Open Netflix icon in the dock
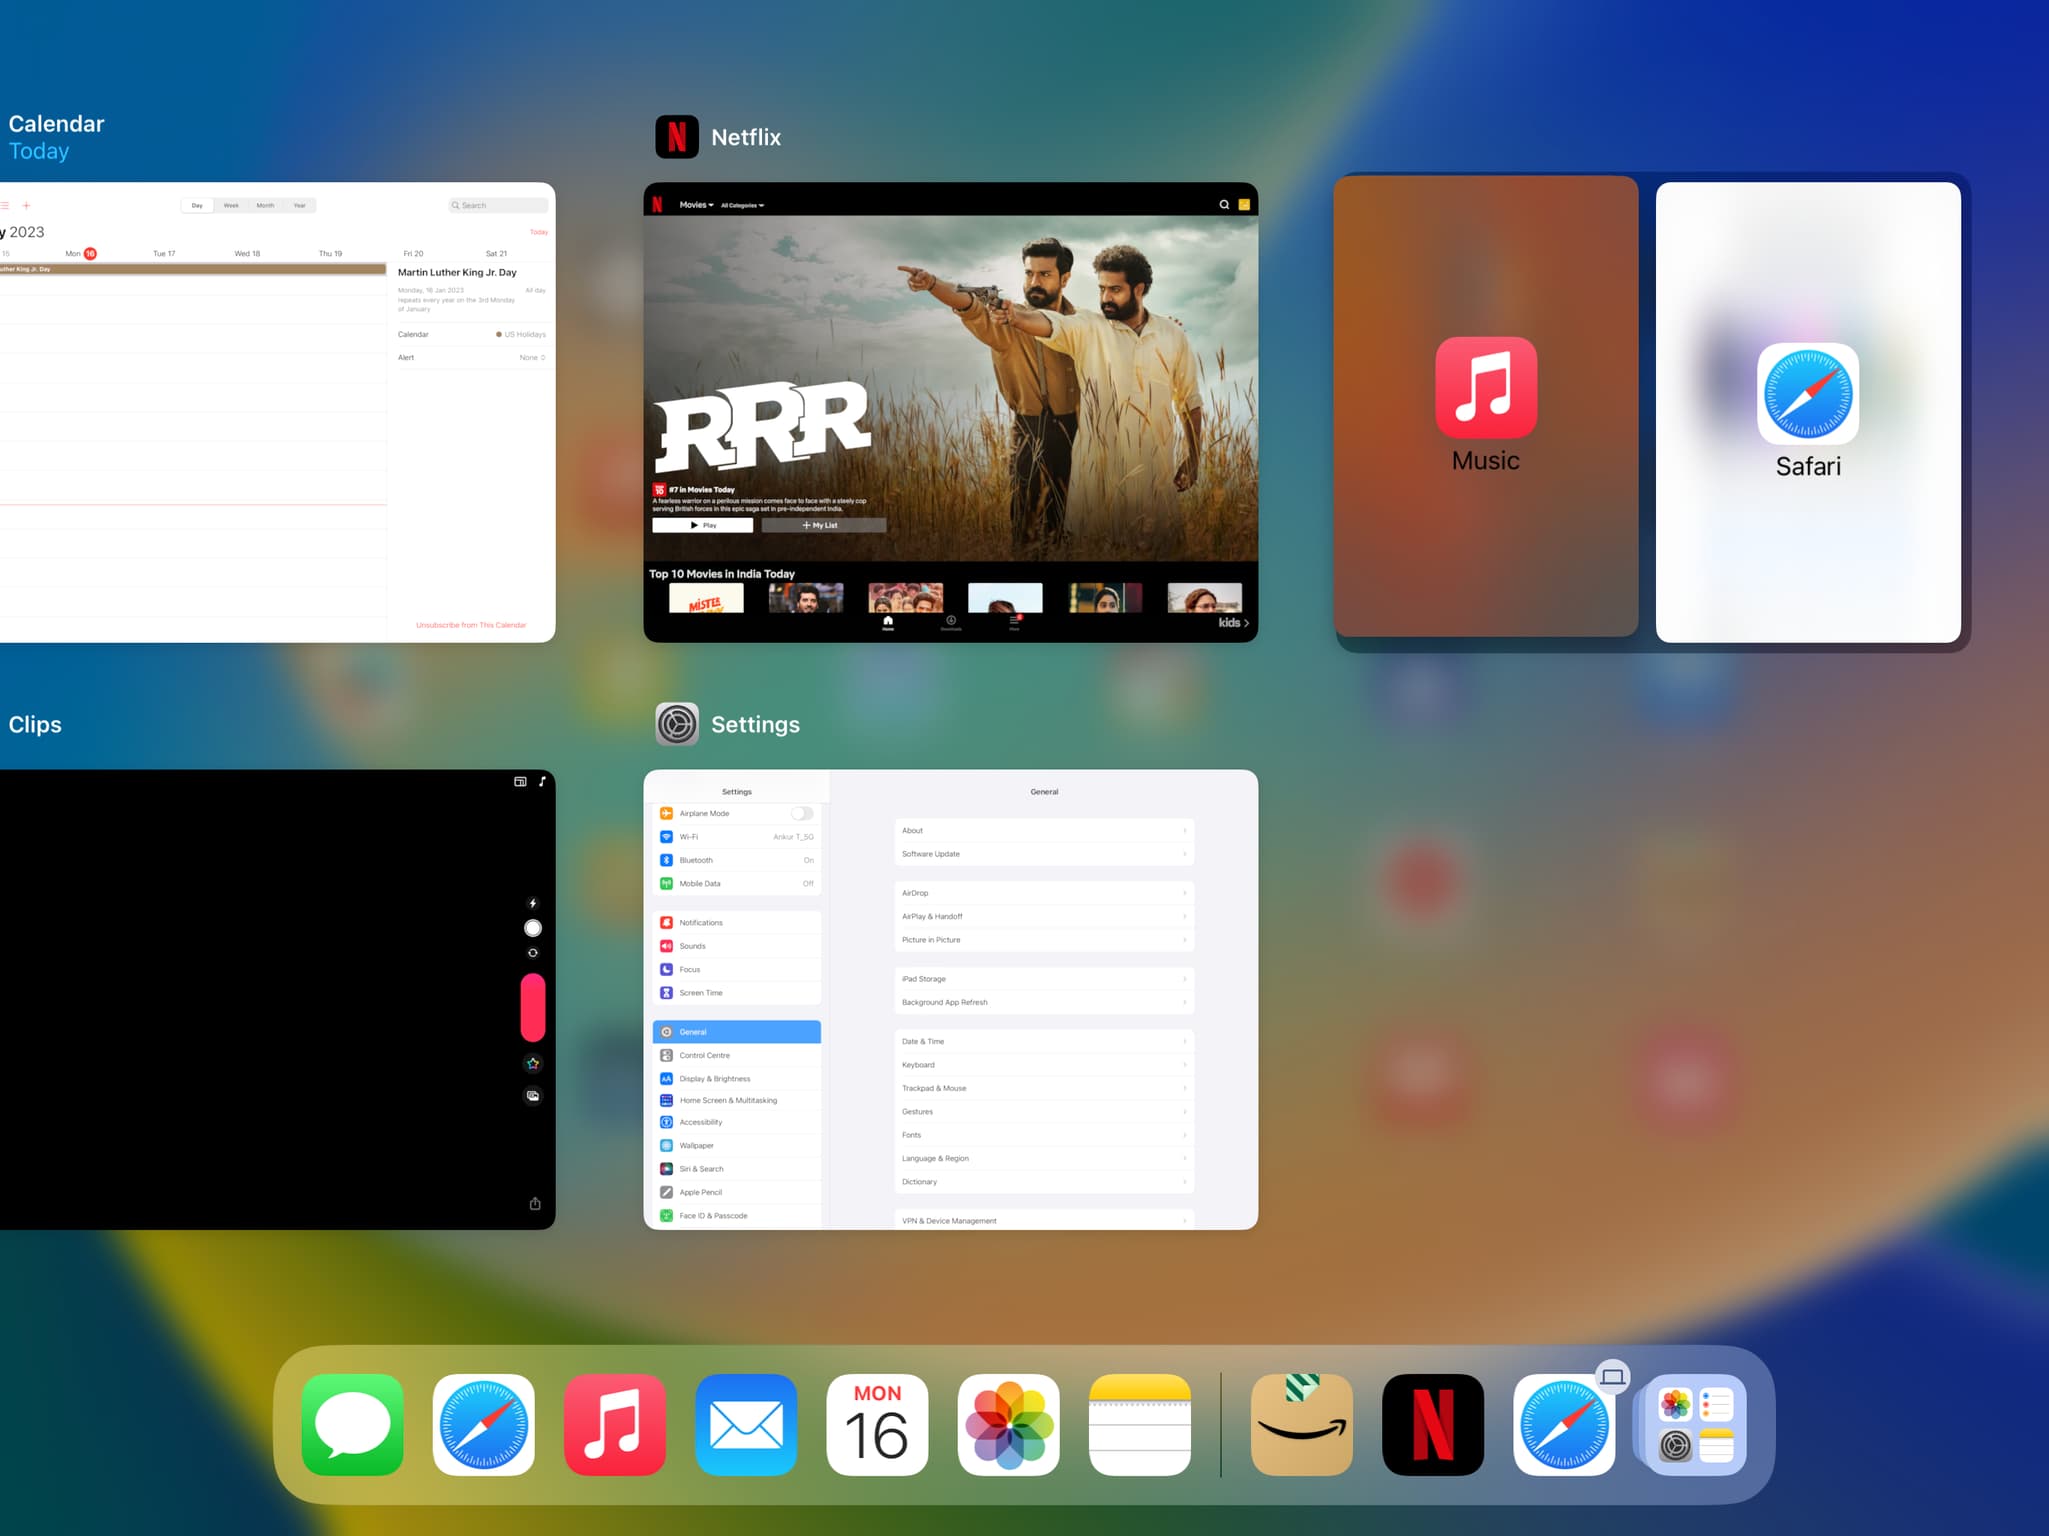Screen dimensions: 2049x1536 1433,1424
